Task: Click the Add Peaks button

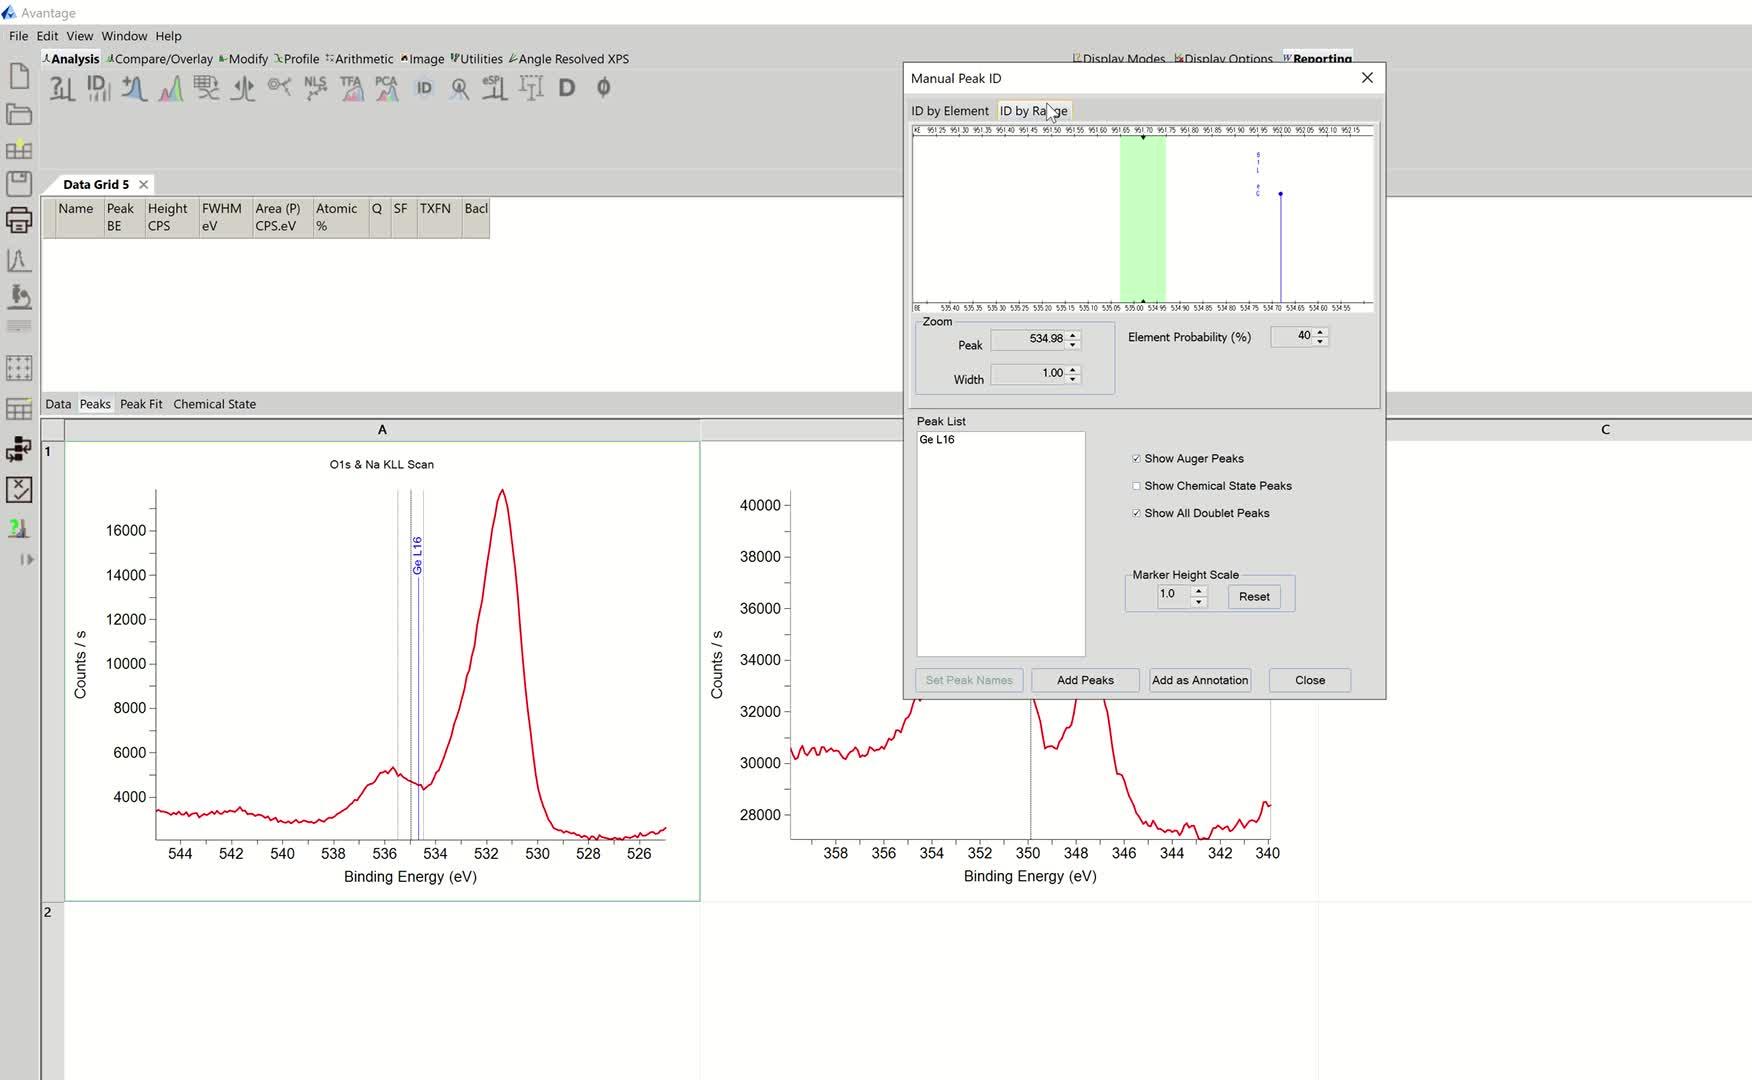Action: [1085, 680]
